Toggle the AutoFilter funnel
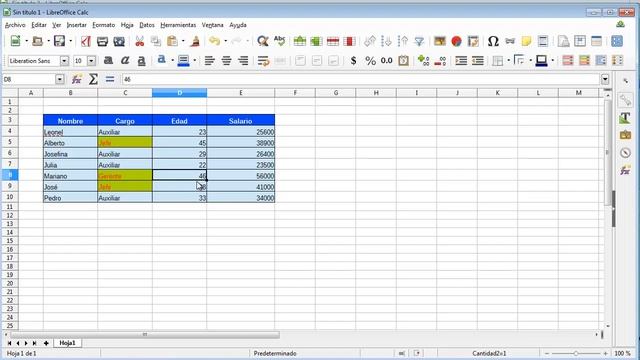The image size is (640, 360). pos(419,41)
